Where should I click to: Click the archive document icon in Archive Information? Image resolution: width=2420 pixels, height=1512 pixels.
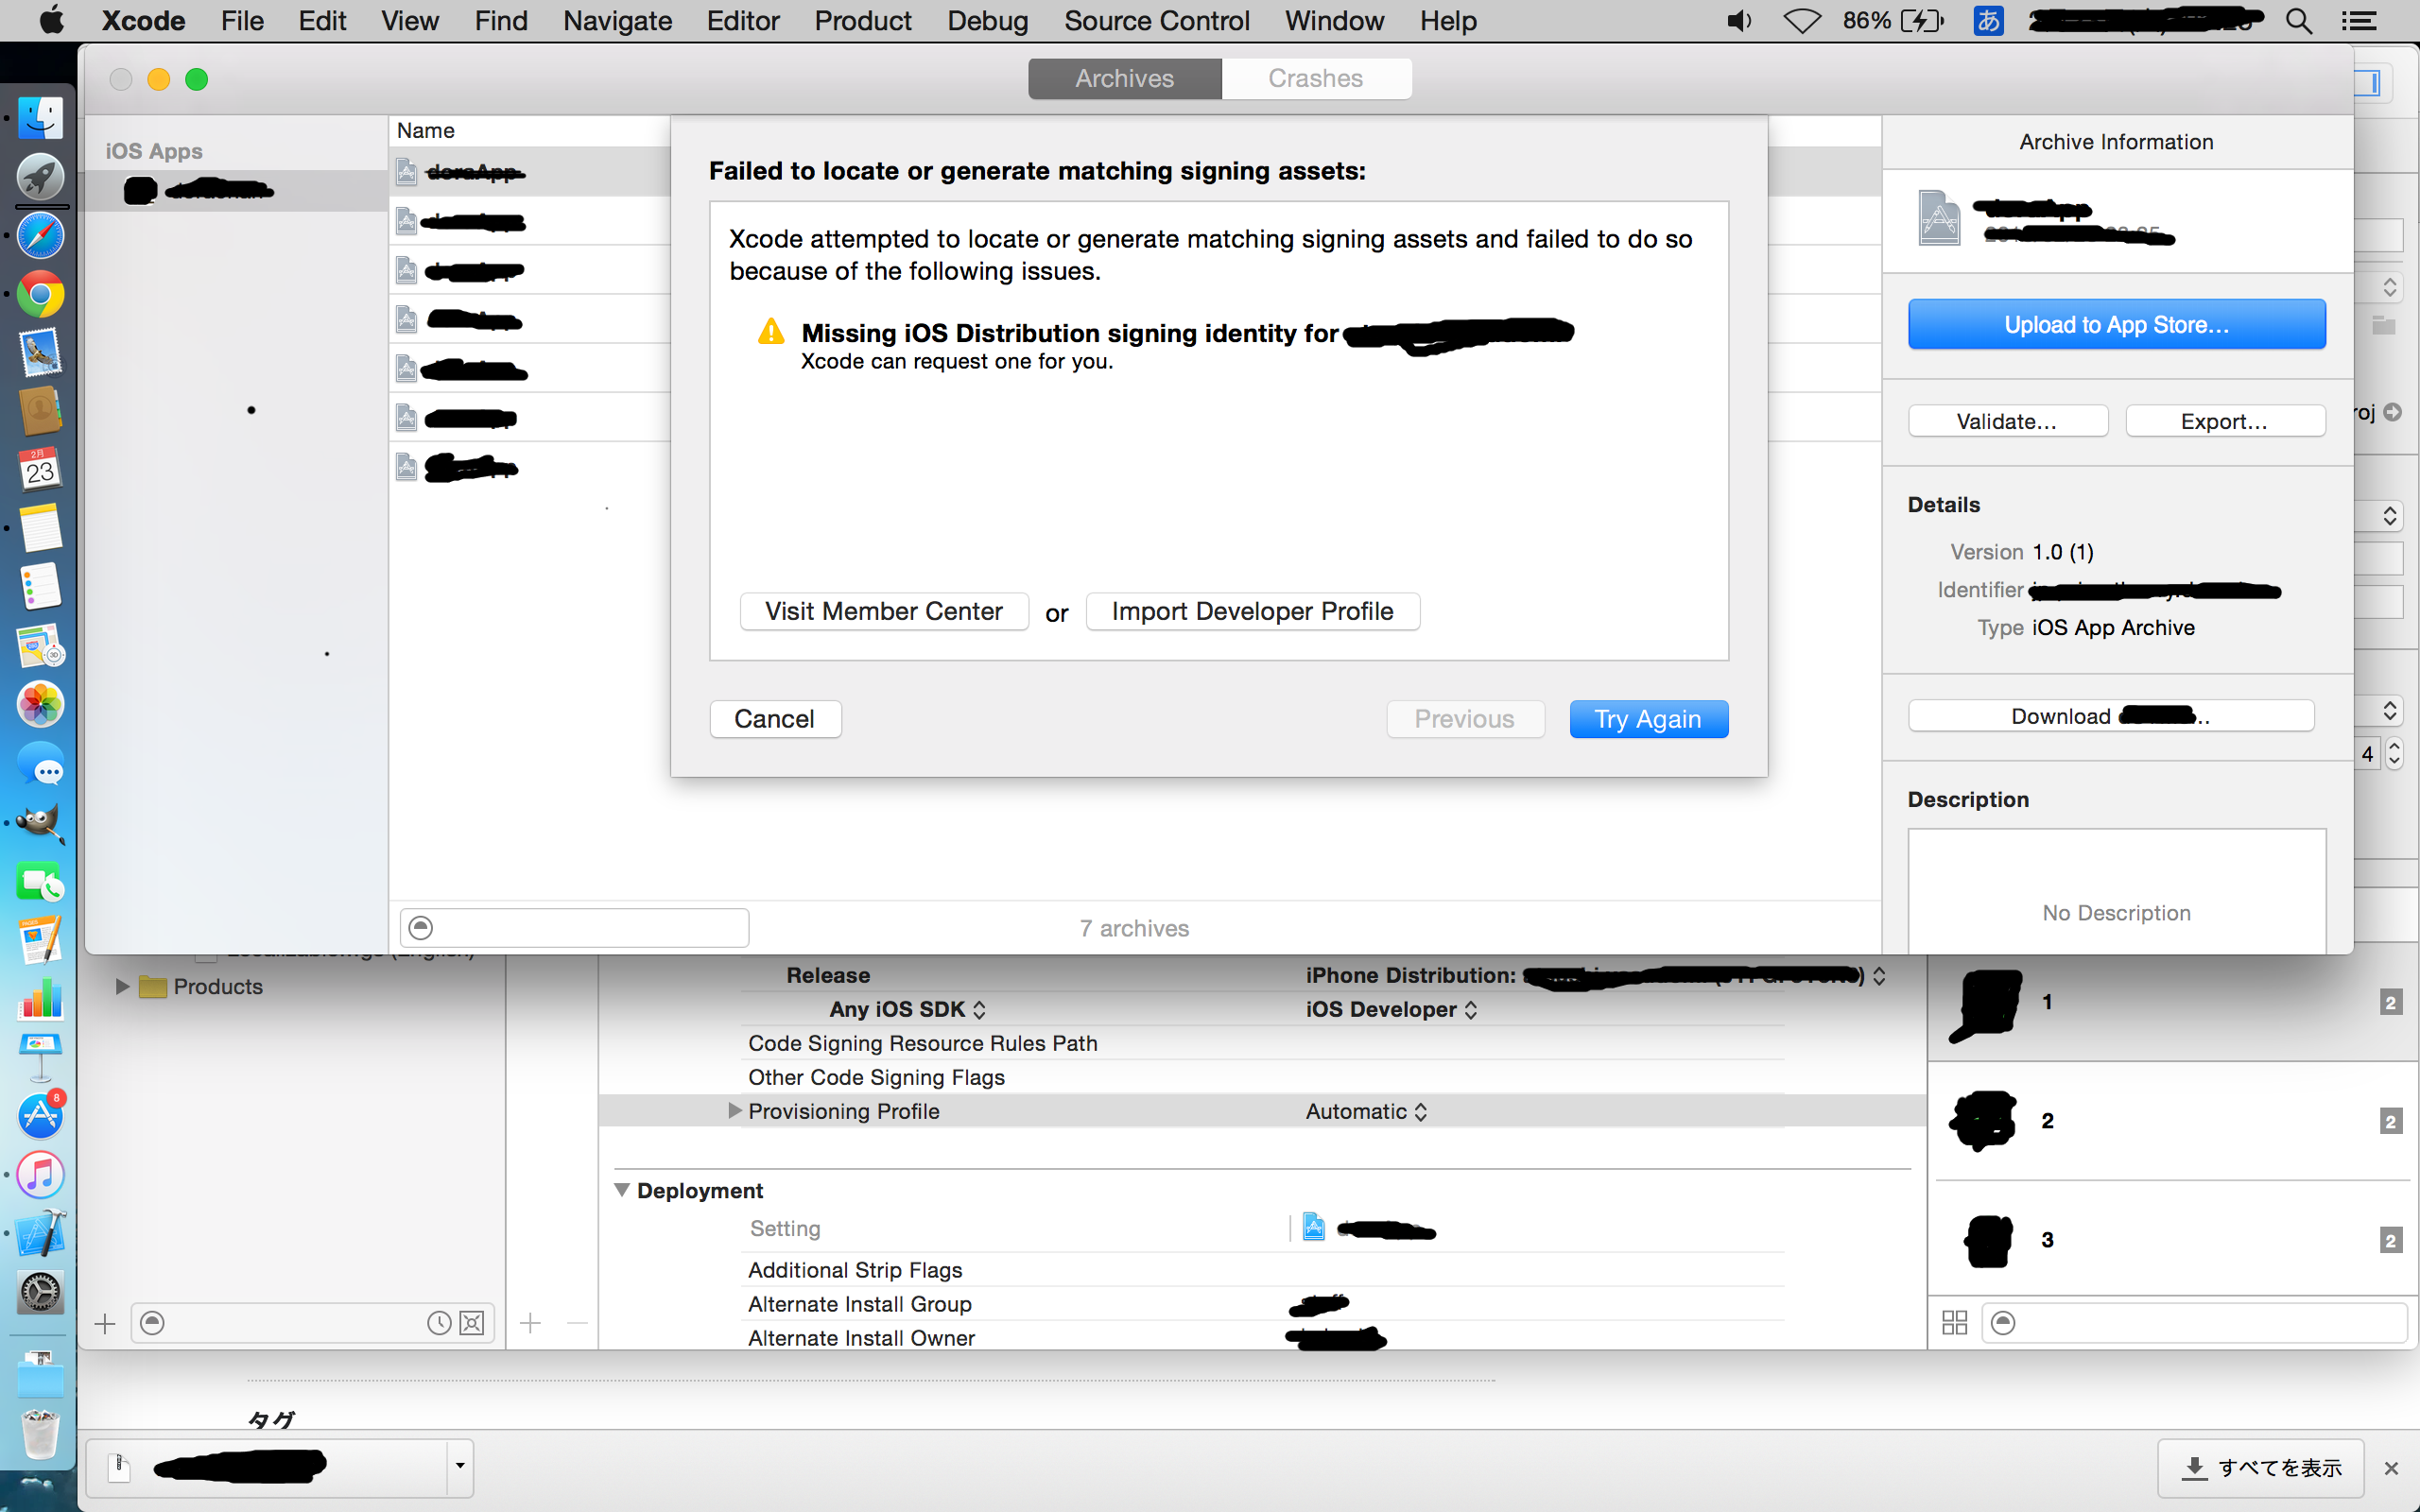coord(1939,217)
